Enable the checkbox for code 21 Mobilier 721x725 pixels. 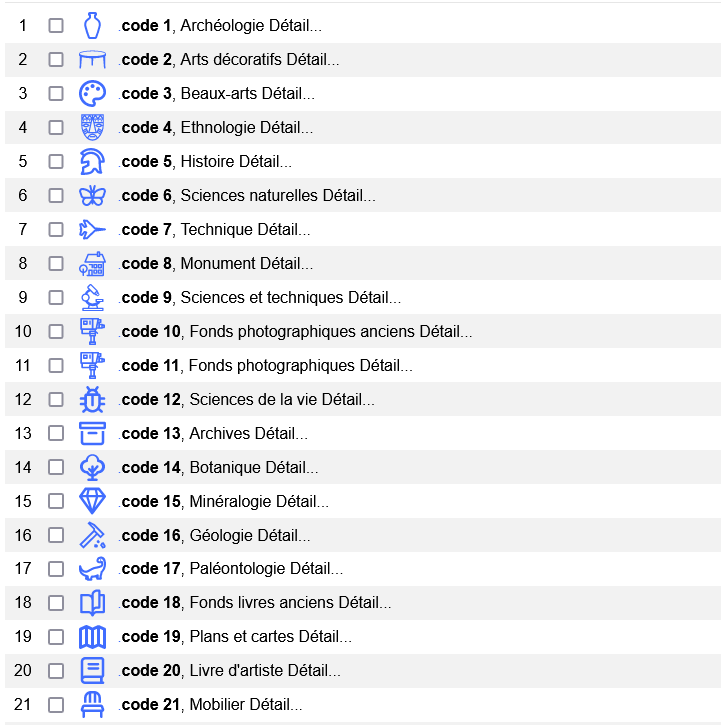pos(56,705)
